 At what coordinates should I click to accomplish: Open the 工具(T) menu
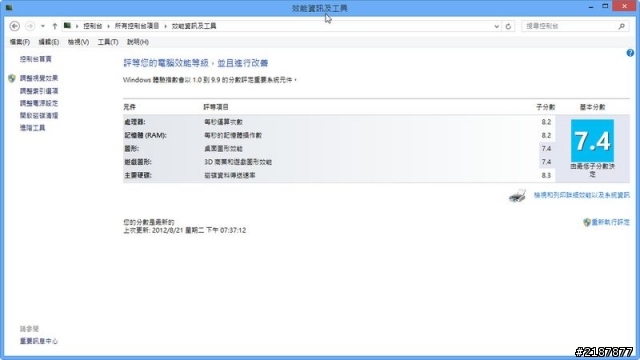click(x=108, y=42)
